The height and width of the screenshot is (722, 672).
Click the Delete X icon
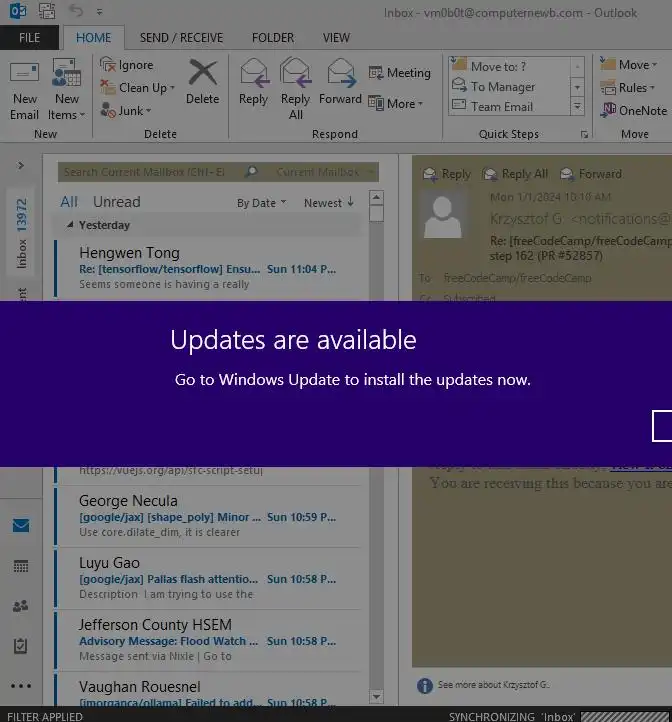tap(203, 74)
